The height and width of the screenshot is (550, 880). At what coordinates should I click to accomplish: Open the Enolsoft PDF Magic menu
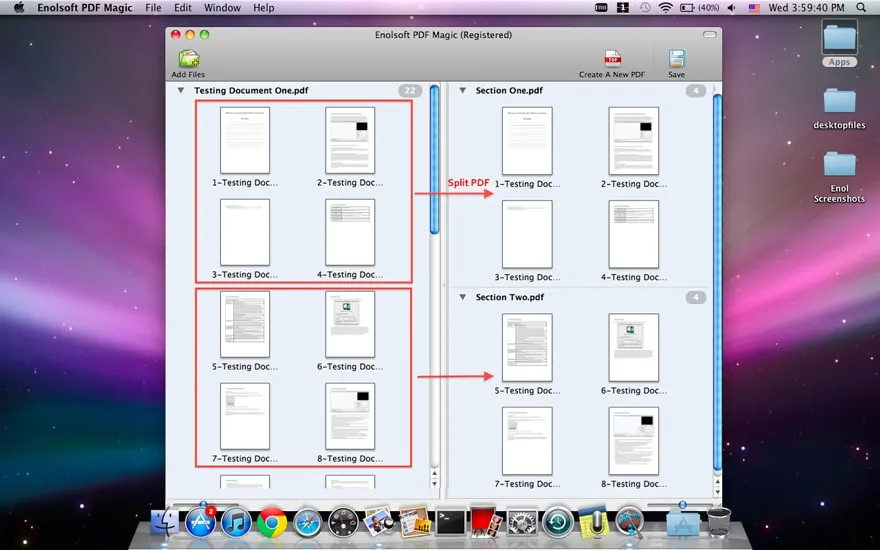coord(85,8)
